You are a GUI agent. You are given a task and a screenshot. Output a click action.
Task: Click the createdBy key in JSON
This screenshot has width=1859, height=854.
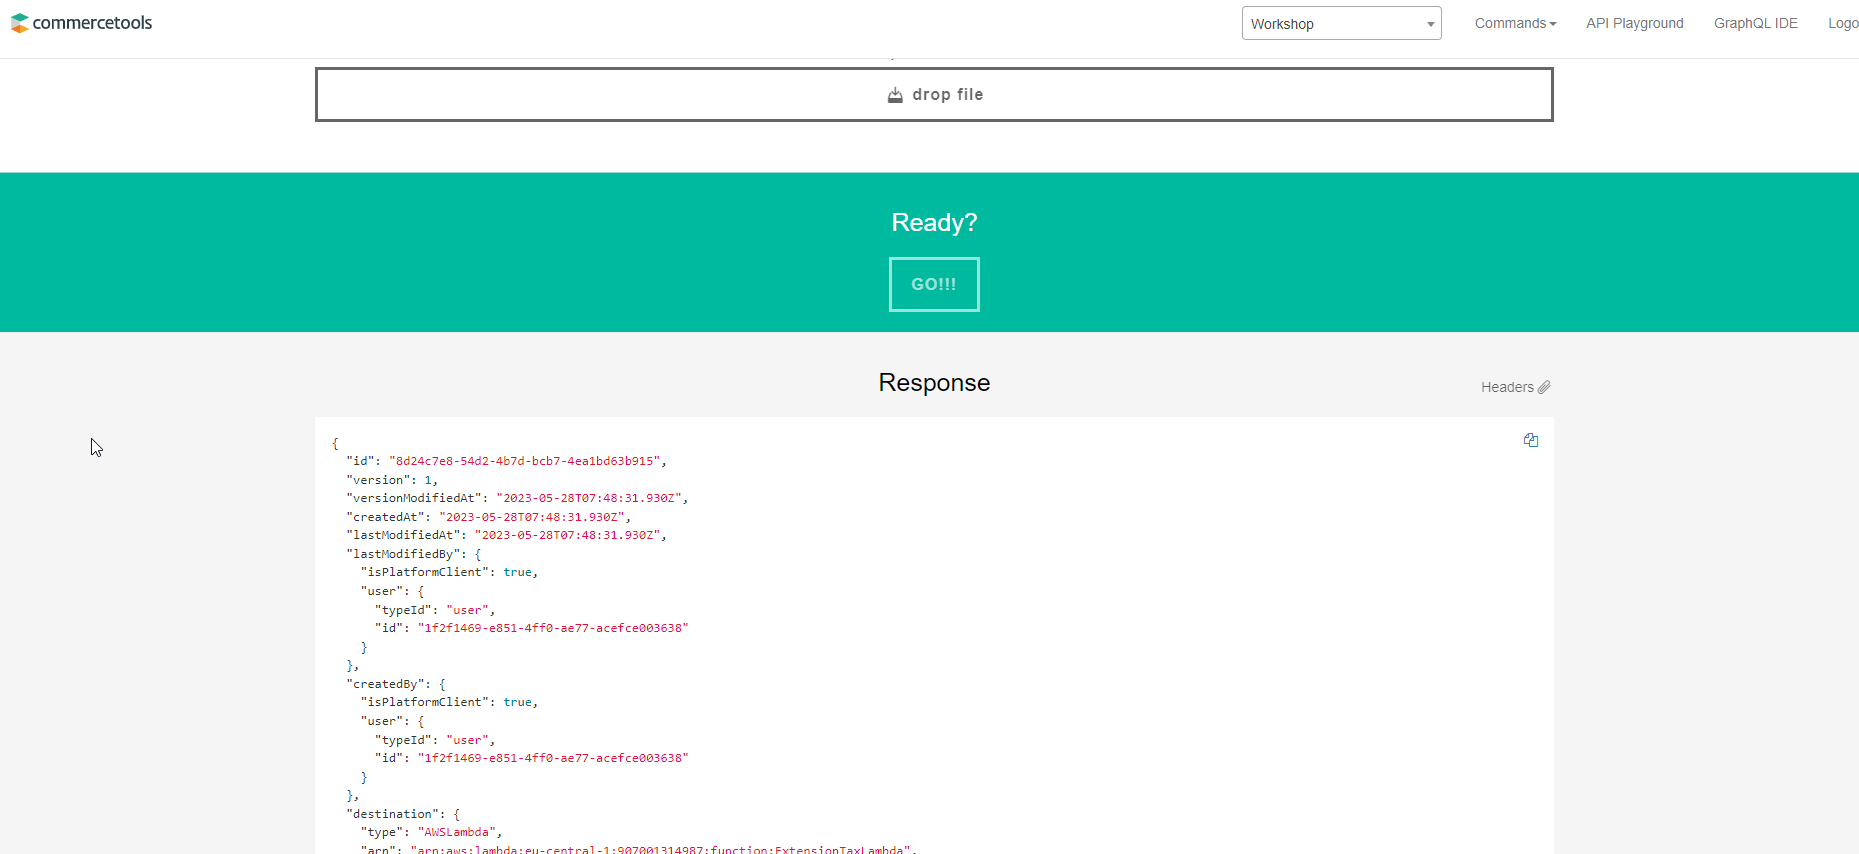[387, 684]
